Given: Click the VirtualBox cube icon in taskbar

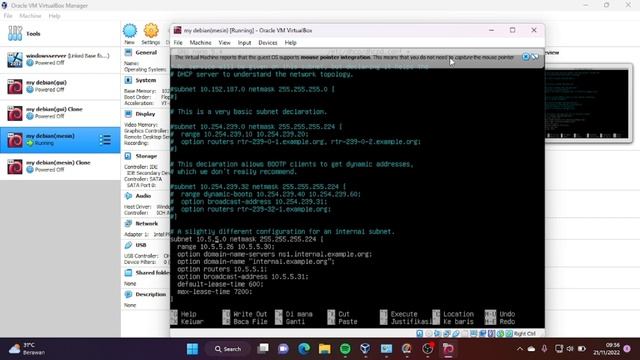Looking at the screenshot, I should point(365,349).
